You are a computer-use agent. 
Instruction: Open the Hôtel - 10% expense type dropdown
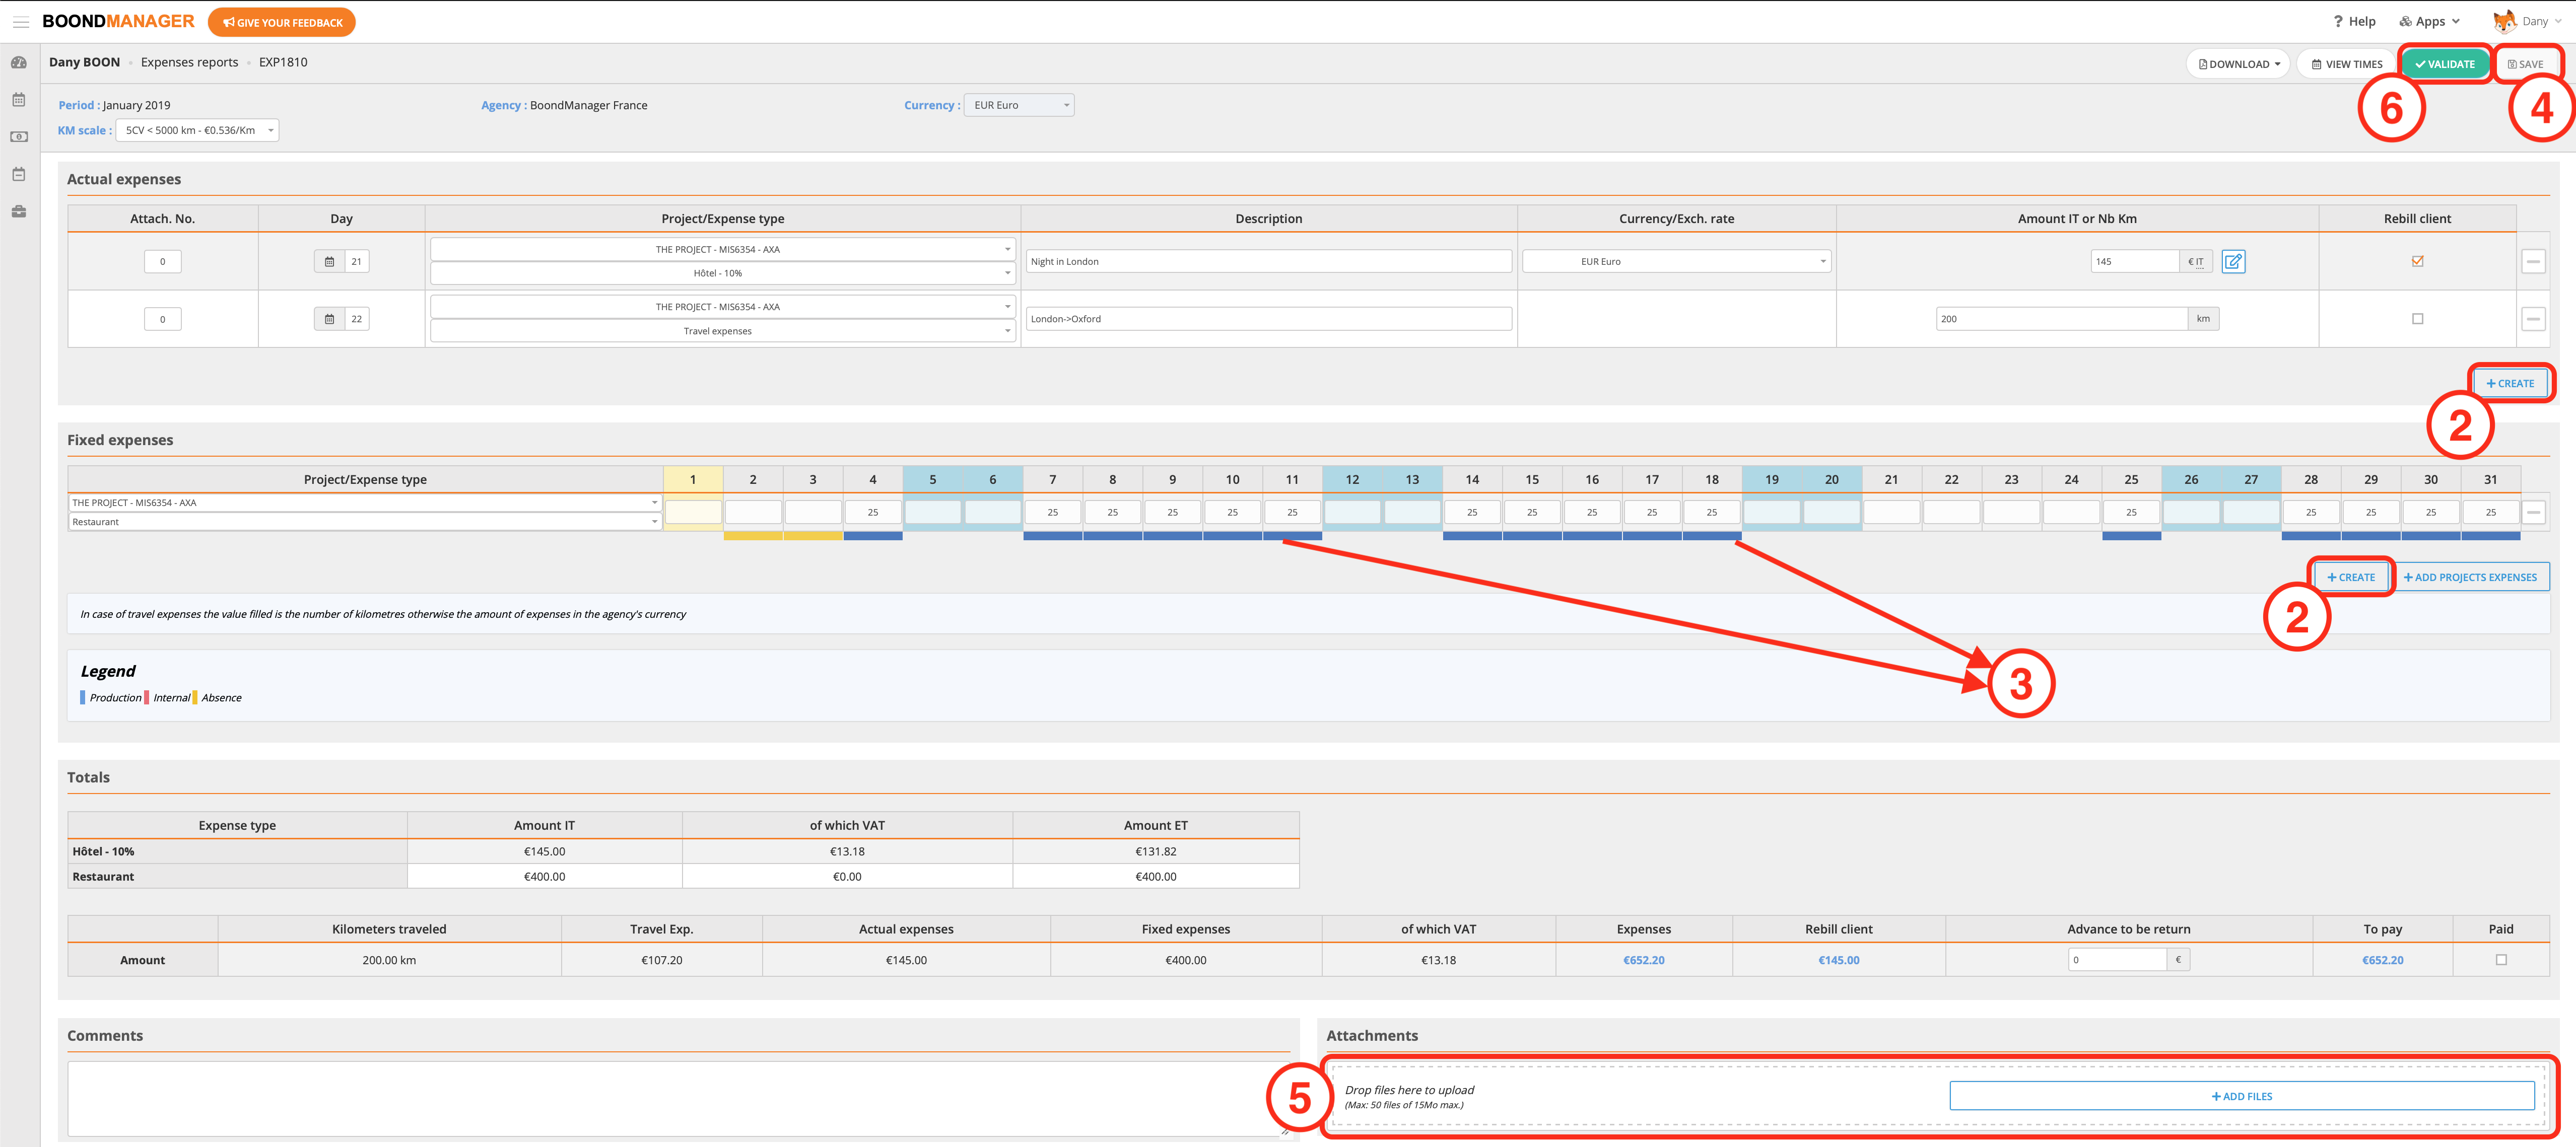coord(723,273)
